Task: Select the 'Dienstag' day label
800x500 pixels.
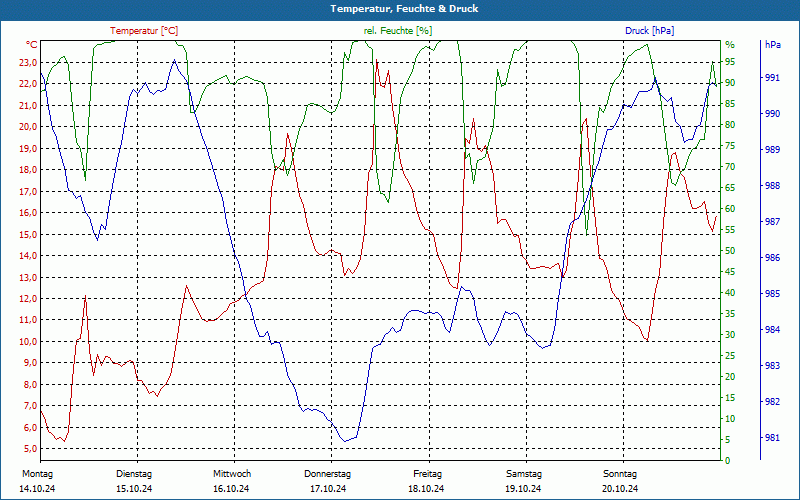Action: click(x=134, y=473)
